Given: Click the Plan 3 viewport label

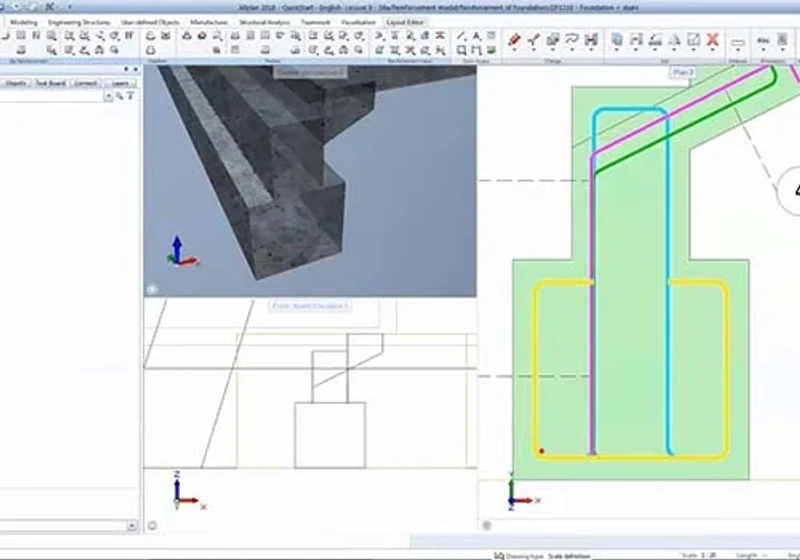Looking at the screenshot, I should pyautogui.click(x=683, y=72).
